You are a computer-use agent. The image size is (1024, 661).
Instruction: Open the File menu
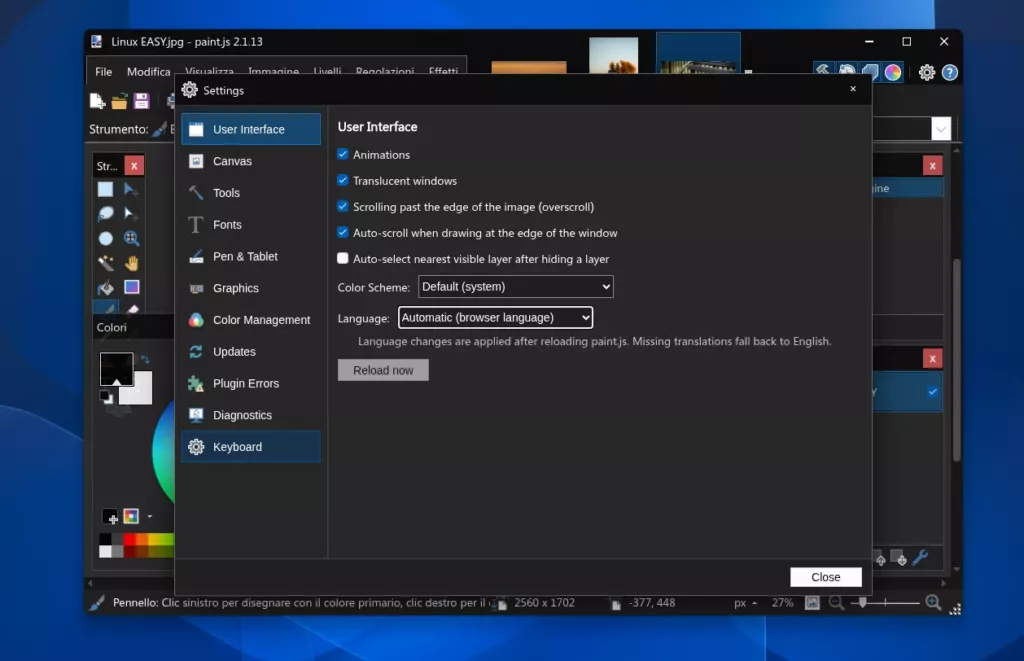pos(103,72)
